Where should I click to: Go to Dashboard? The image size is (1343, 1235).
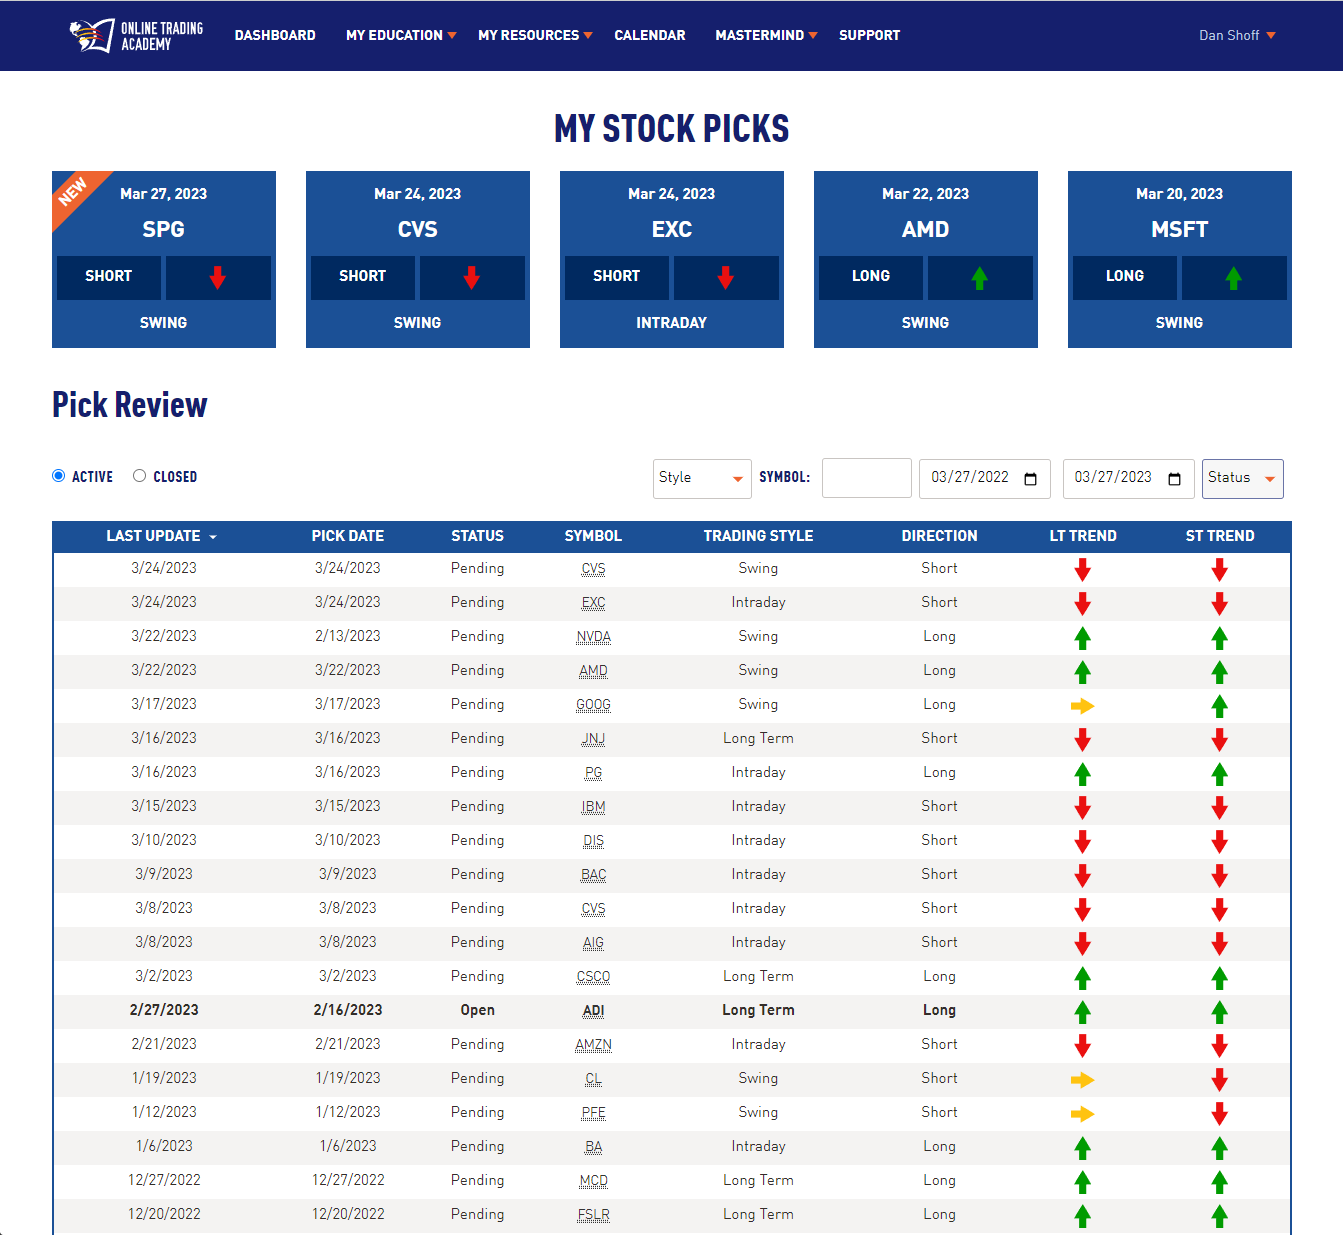(275, 35)
